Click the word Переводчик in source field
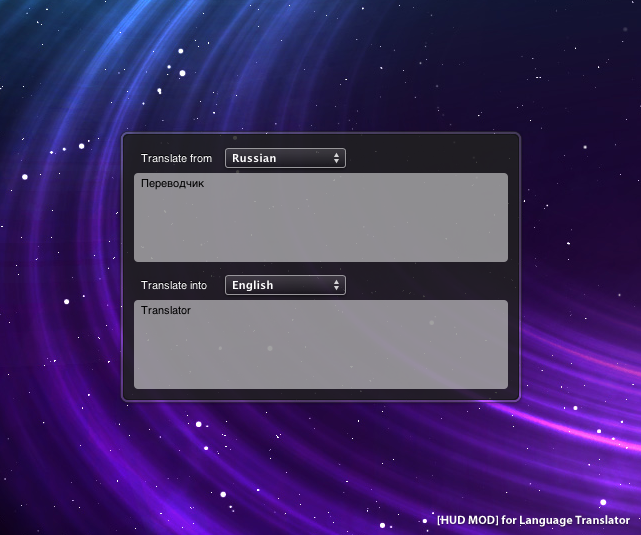This screenshot has height=535, width=641. coord(172,184)
